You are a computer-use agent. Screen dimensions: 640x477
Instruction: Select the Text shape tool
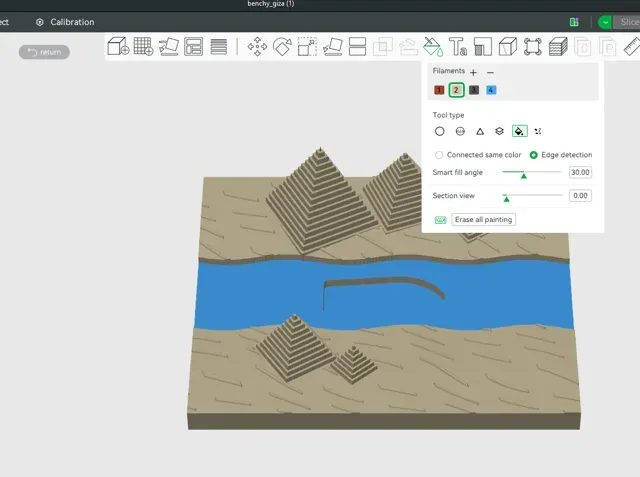(458, 47)
